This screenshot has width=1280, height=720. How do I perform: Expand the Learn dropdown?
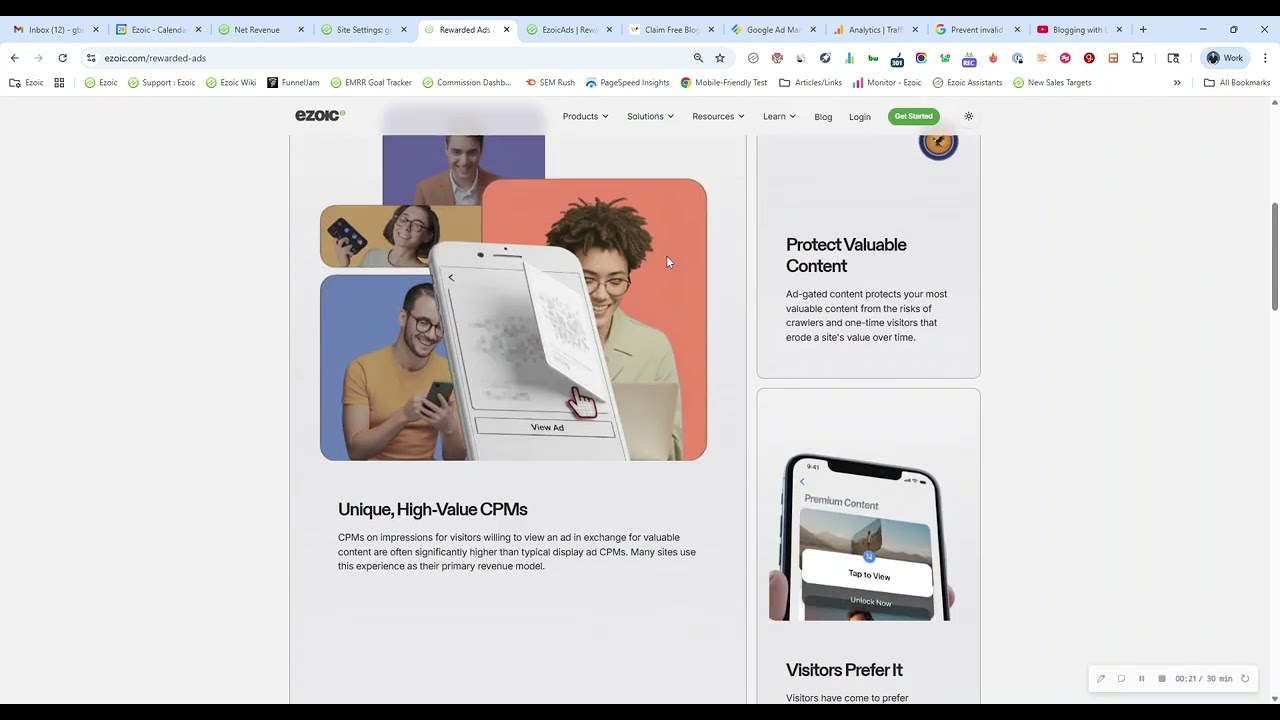tap(779, 116)
